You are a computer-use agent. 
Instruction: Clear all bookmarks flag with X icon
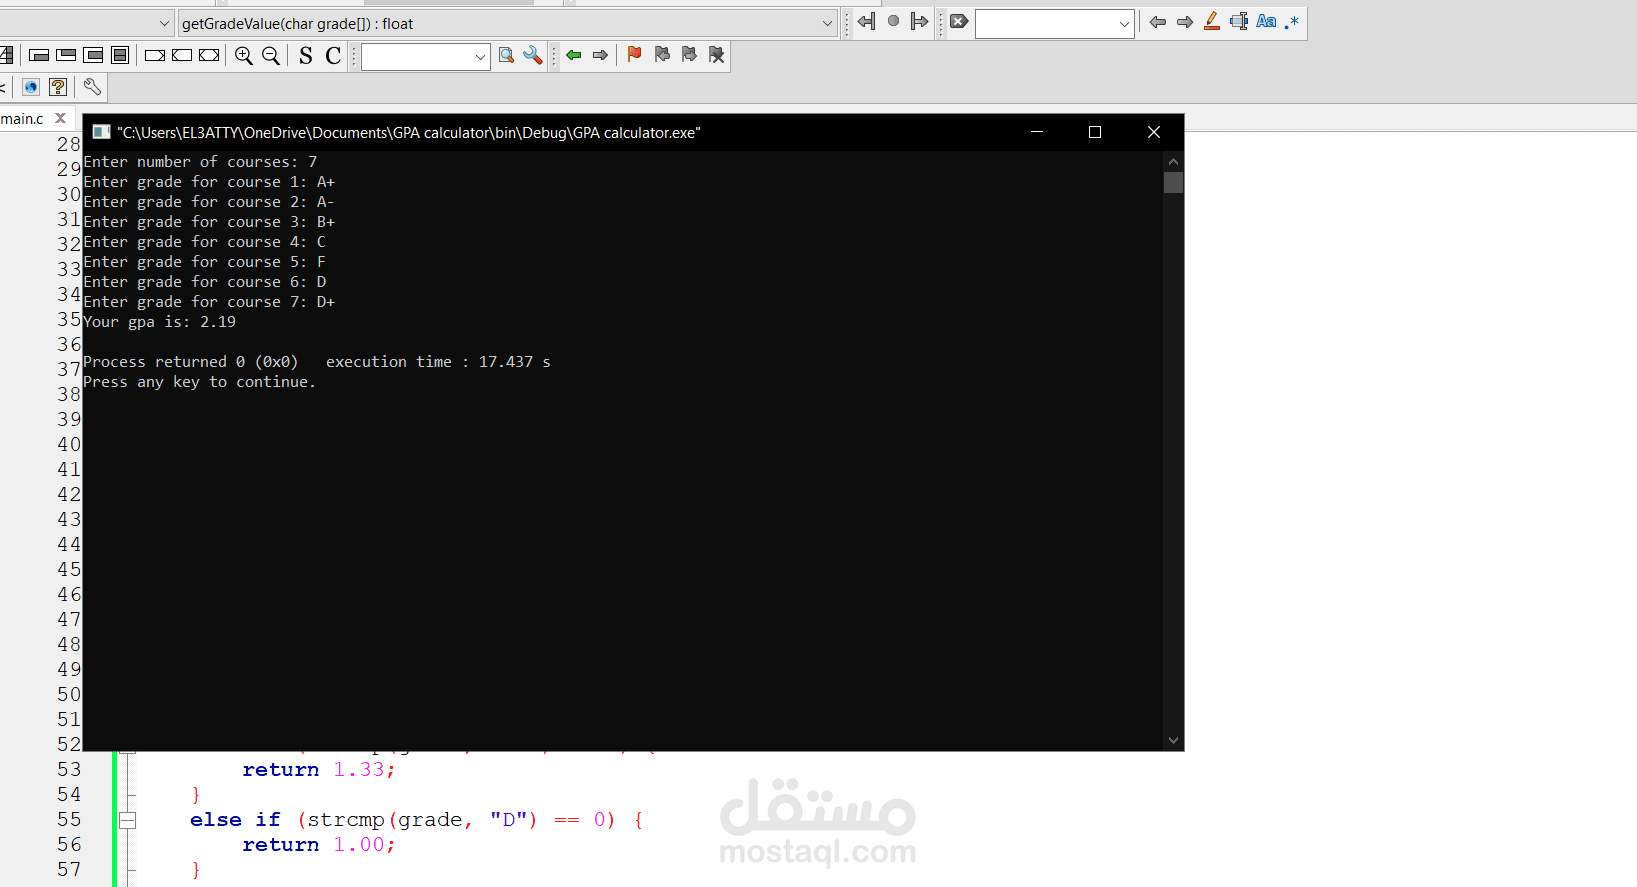(x=716, y=55)
